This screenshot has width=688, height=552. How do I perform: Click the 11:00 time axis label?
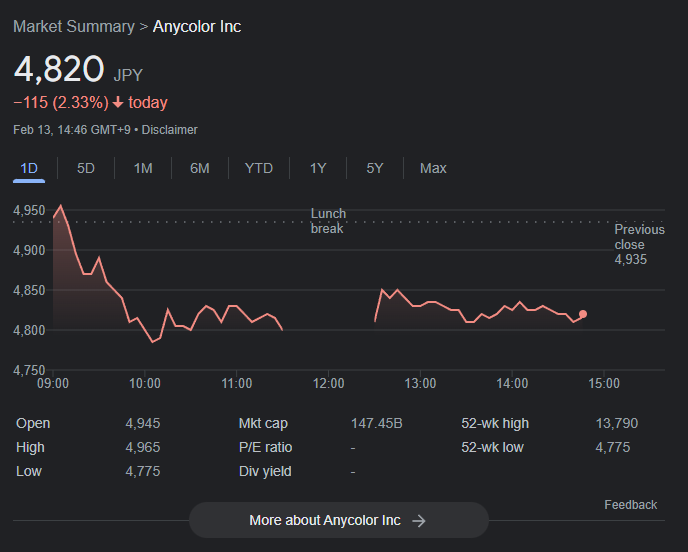pos(236,384)
